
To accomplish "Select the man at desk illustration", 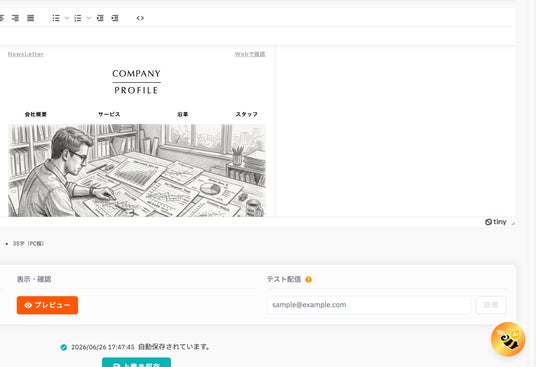I will pos(137,170).
